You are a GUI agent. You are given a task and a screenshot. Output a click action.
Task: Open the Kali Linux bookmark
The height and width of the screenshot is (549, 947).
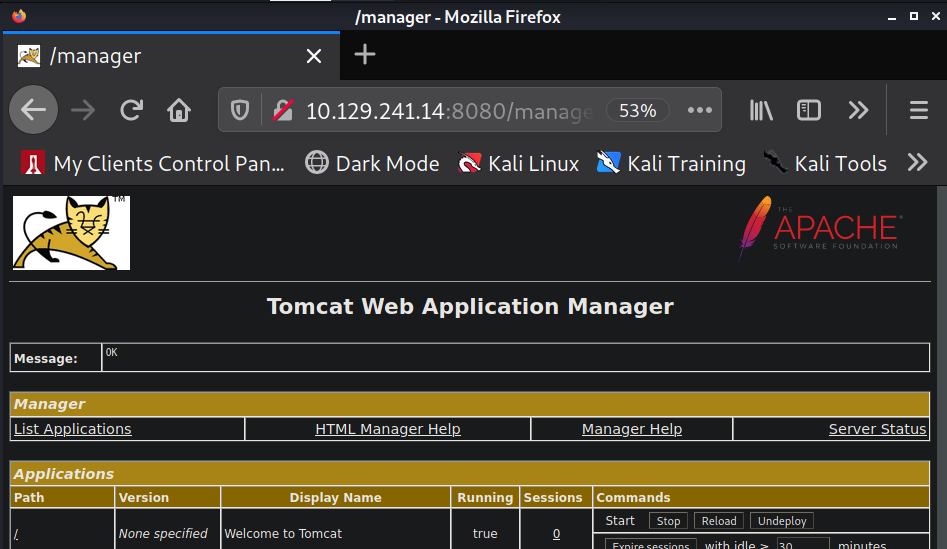pos(518,164)
